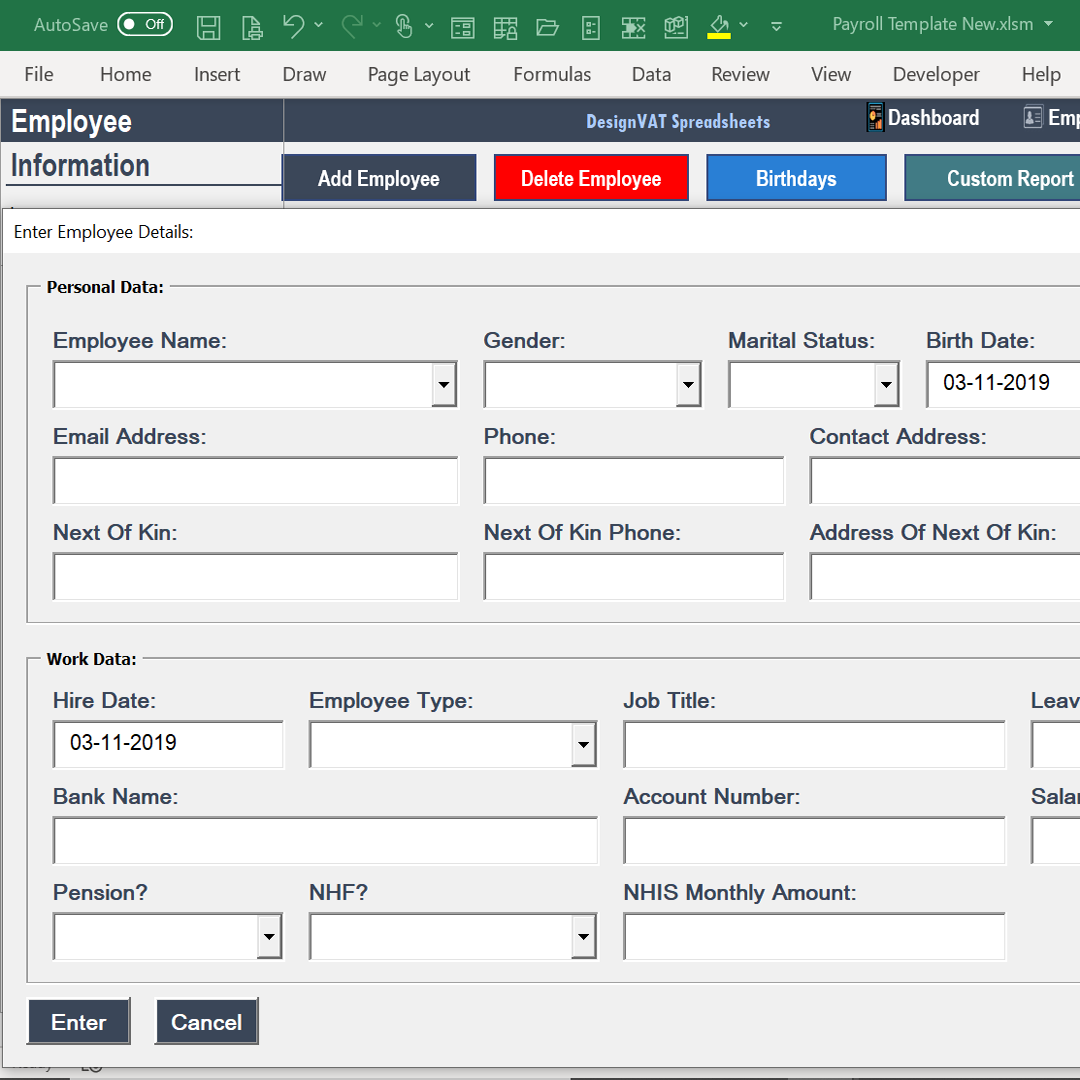This screenshot has height=1080, width=1080.
Task: Open the Formulas ribbon tab
Action: click(x=552, y=74)
